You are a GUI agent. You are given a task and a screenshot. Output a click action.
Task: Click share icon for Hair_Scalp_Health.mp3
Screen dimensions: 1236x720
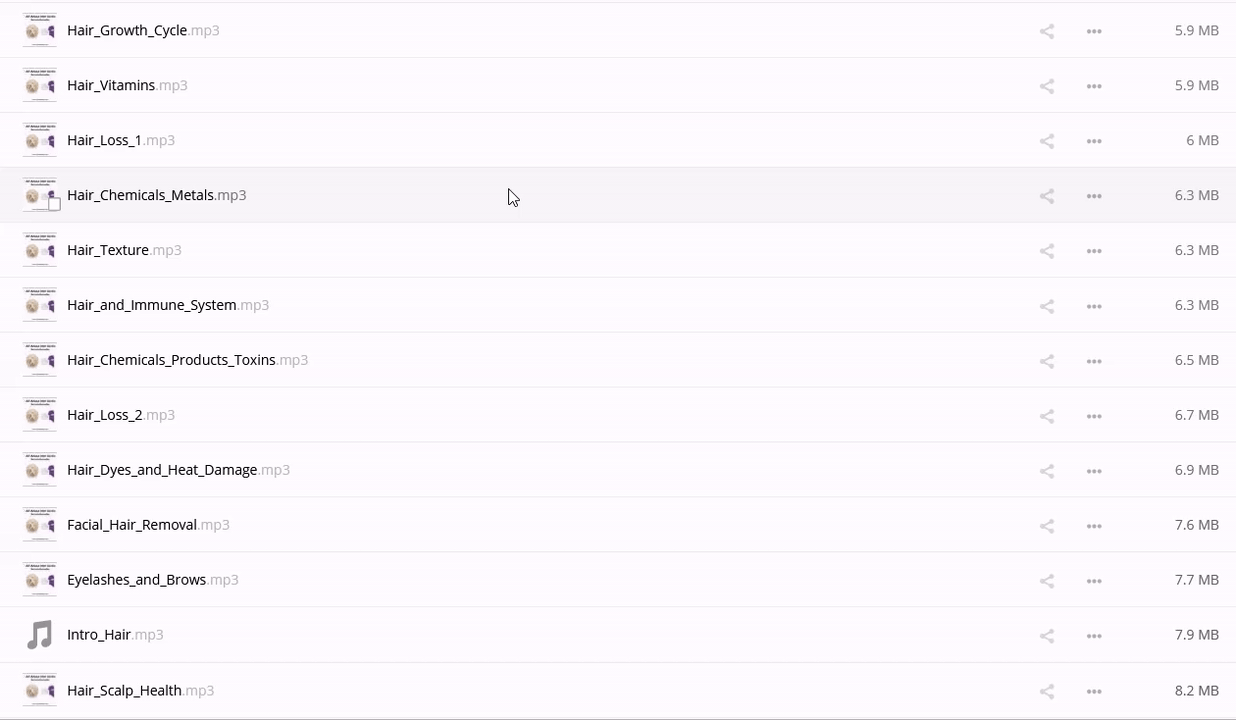(1047, 691)
